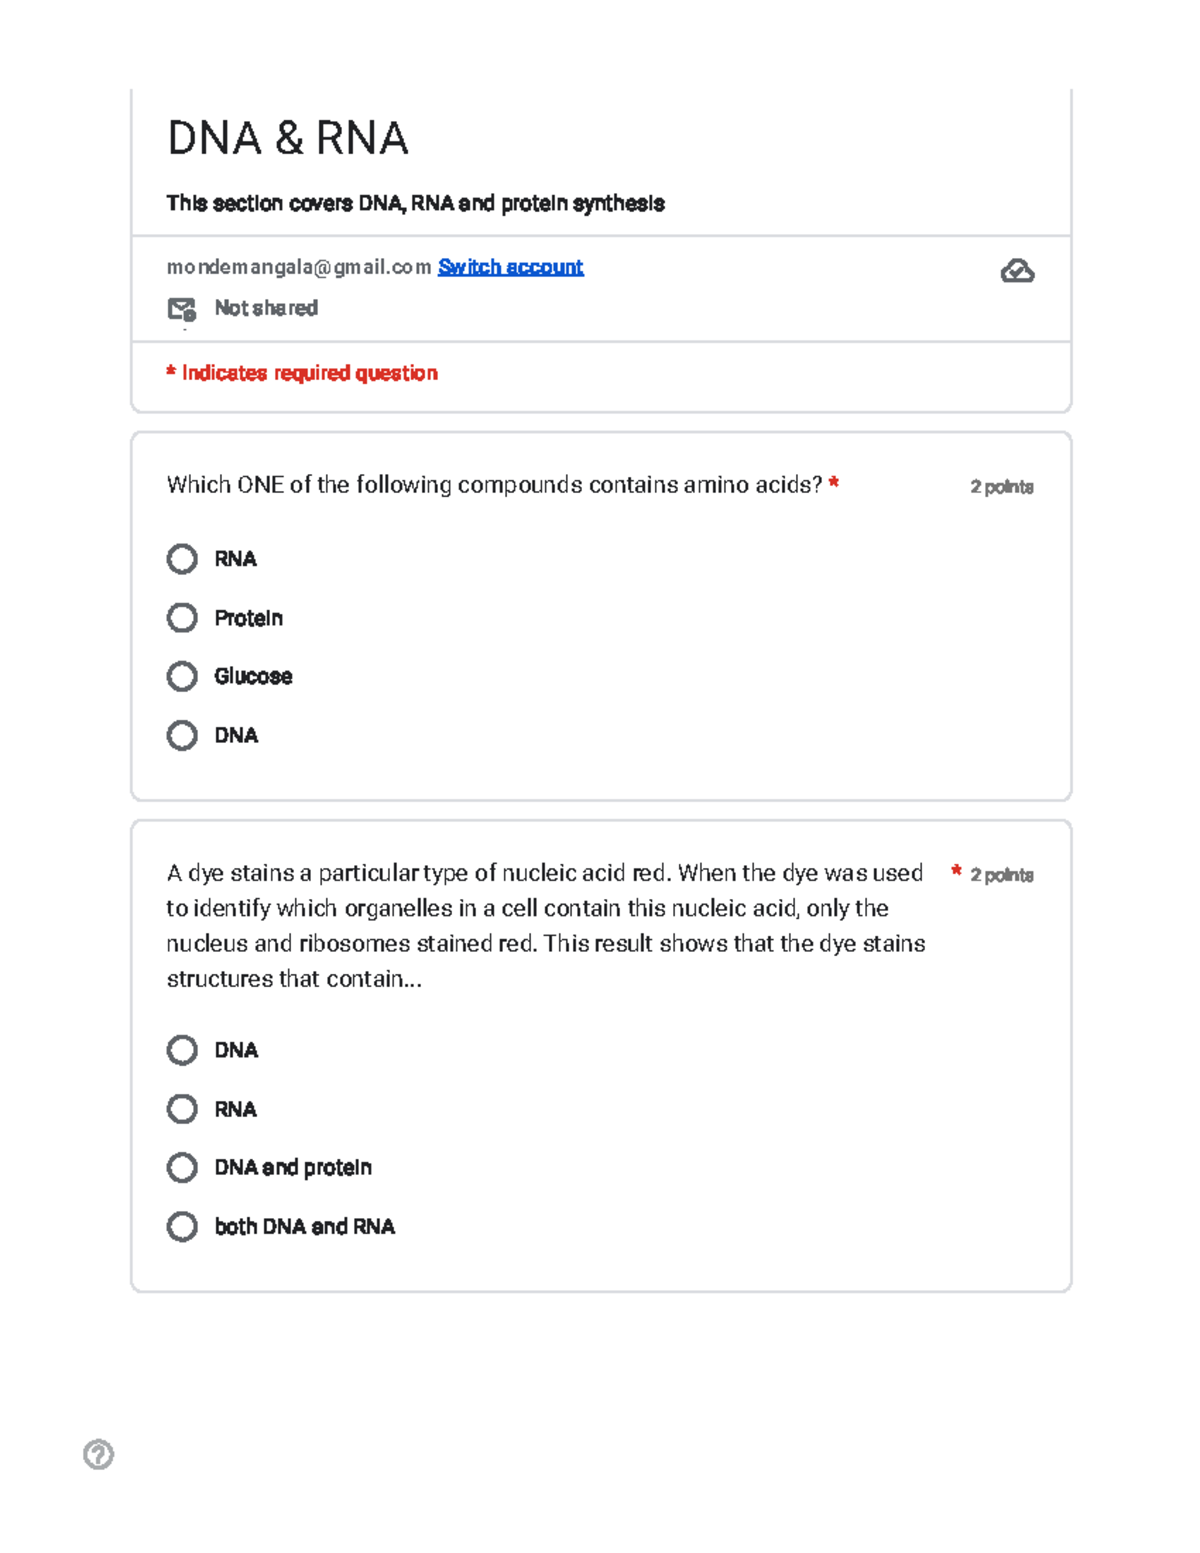
Task: Click the DNA & RNA form title
Action: pyautogui.click(x=288, y=138)
